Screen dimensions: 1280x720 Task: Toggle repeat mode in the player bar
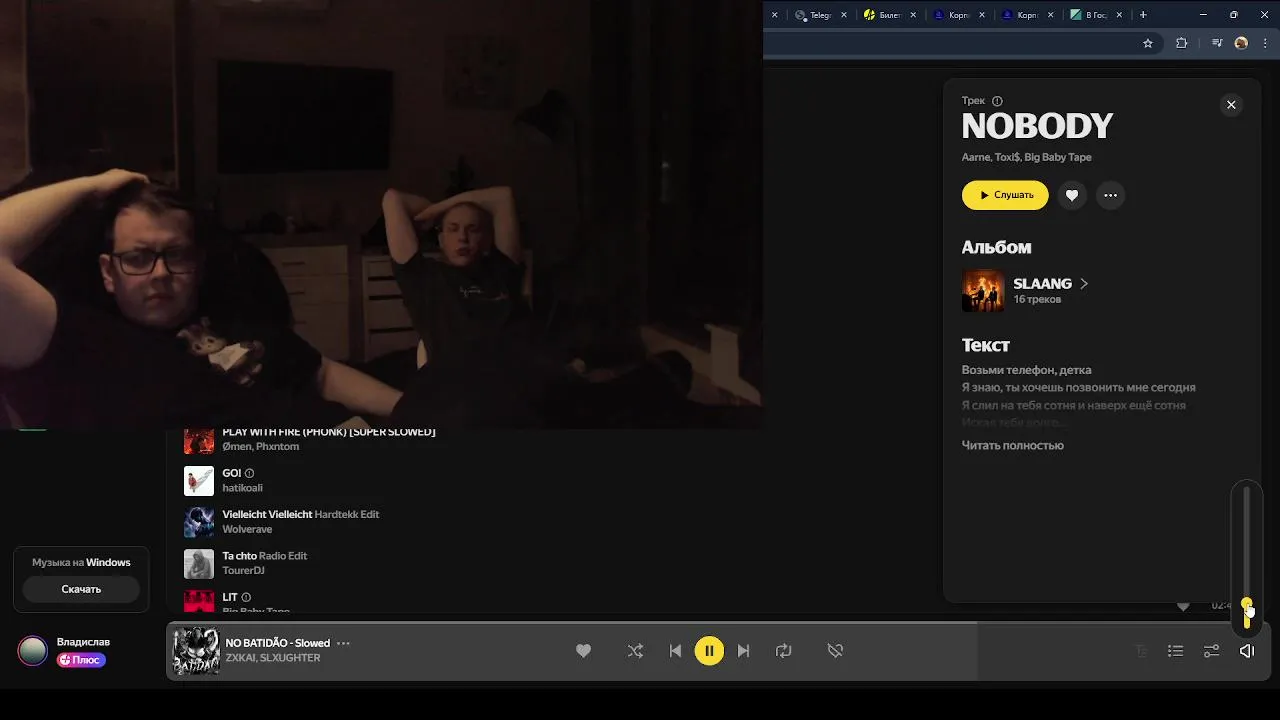click(x=783, y=651)
